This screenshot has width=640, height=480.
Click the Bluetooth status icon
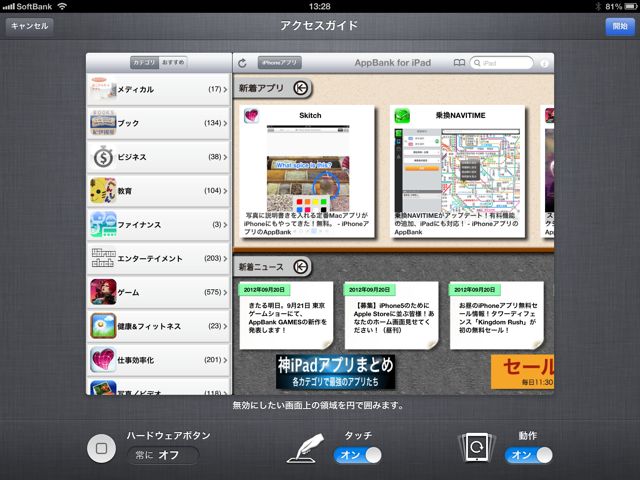(x=598, y=6)
